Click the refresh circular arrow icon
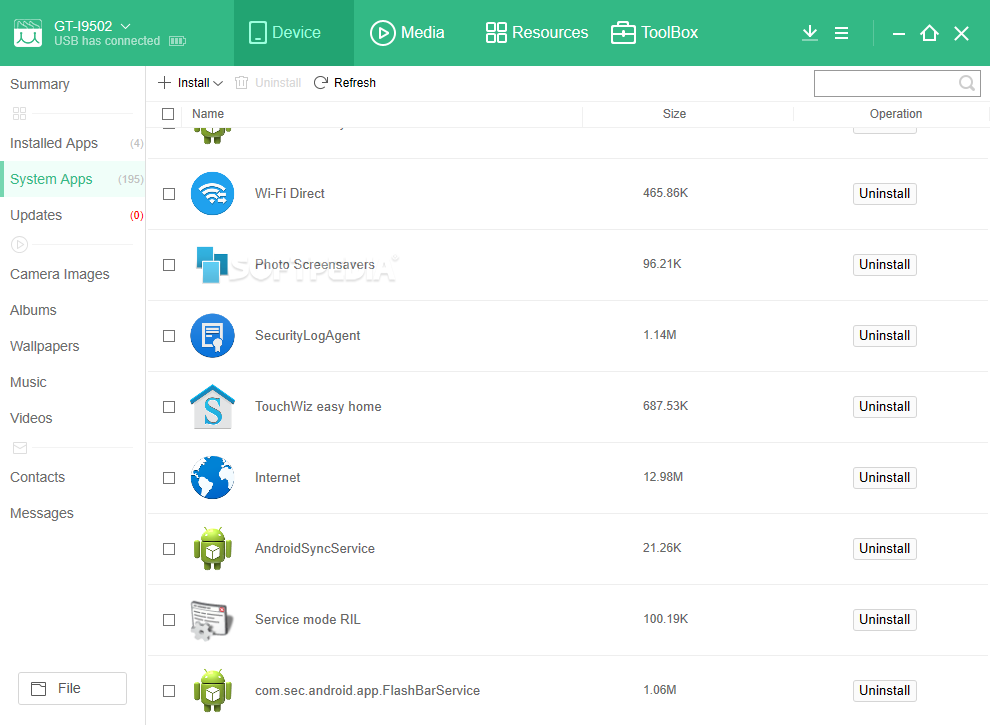 321,83
